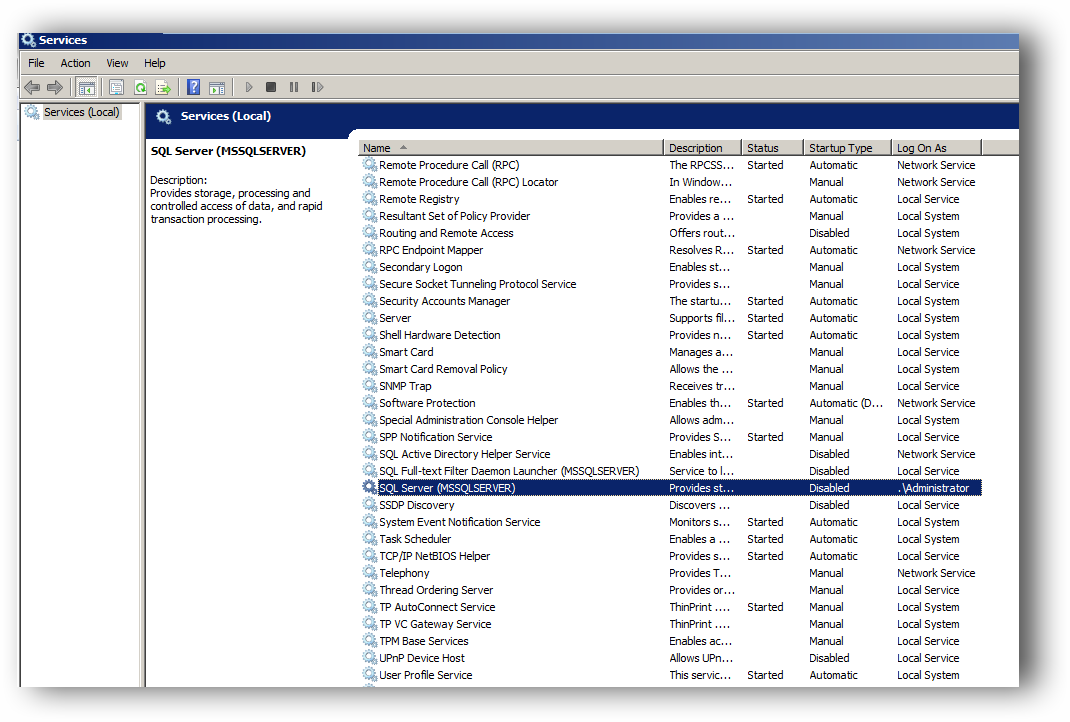Select the RPC Endpoint Mapper service

pyautogui.click(x=670, y=250)
